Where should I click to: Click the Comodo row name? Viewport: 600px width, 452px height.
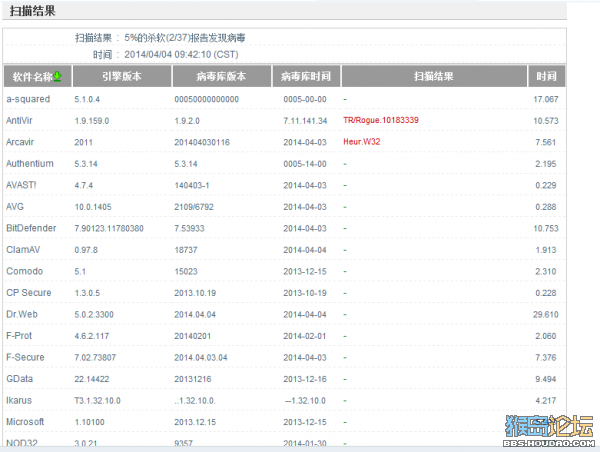point(24,271)
